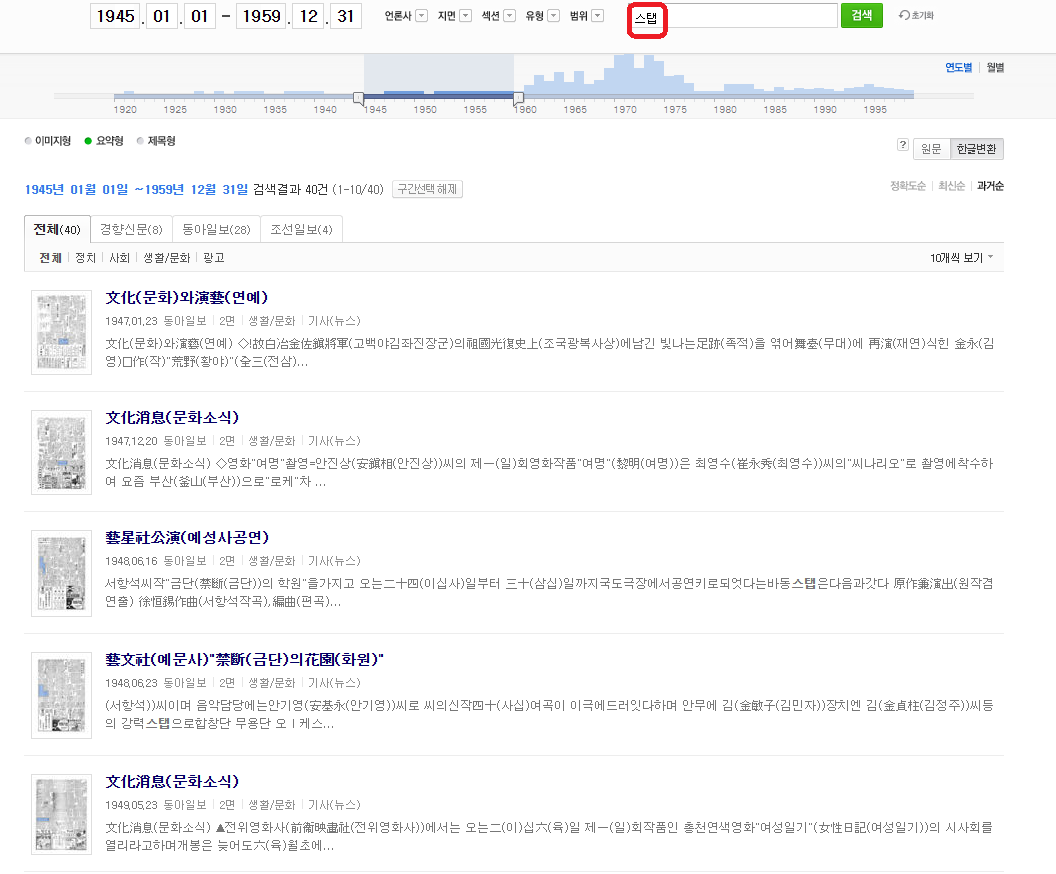1056x874 pixels.
Task: Select the 제목형 view radio button
Action: pos(140,141)
